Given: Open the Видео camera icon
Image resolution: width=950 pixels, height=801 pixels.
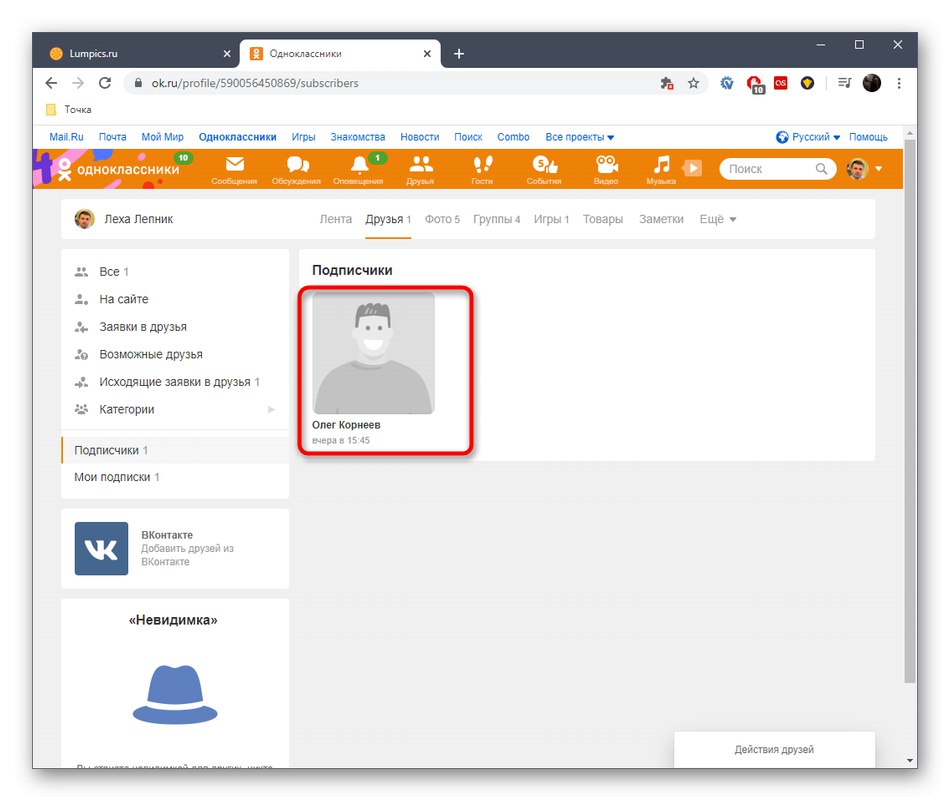Looking at the screenshot, I should pos(606,170).
